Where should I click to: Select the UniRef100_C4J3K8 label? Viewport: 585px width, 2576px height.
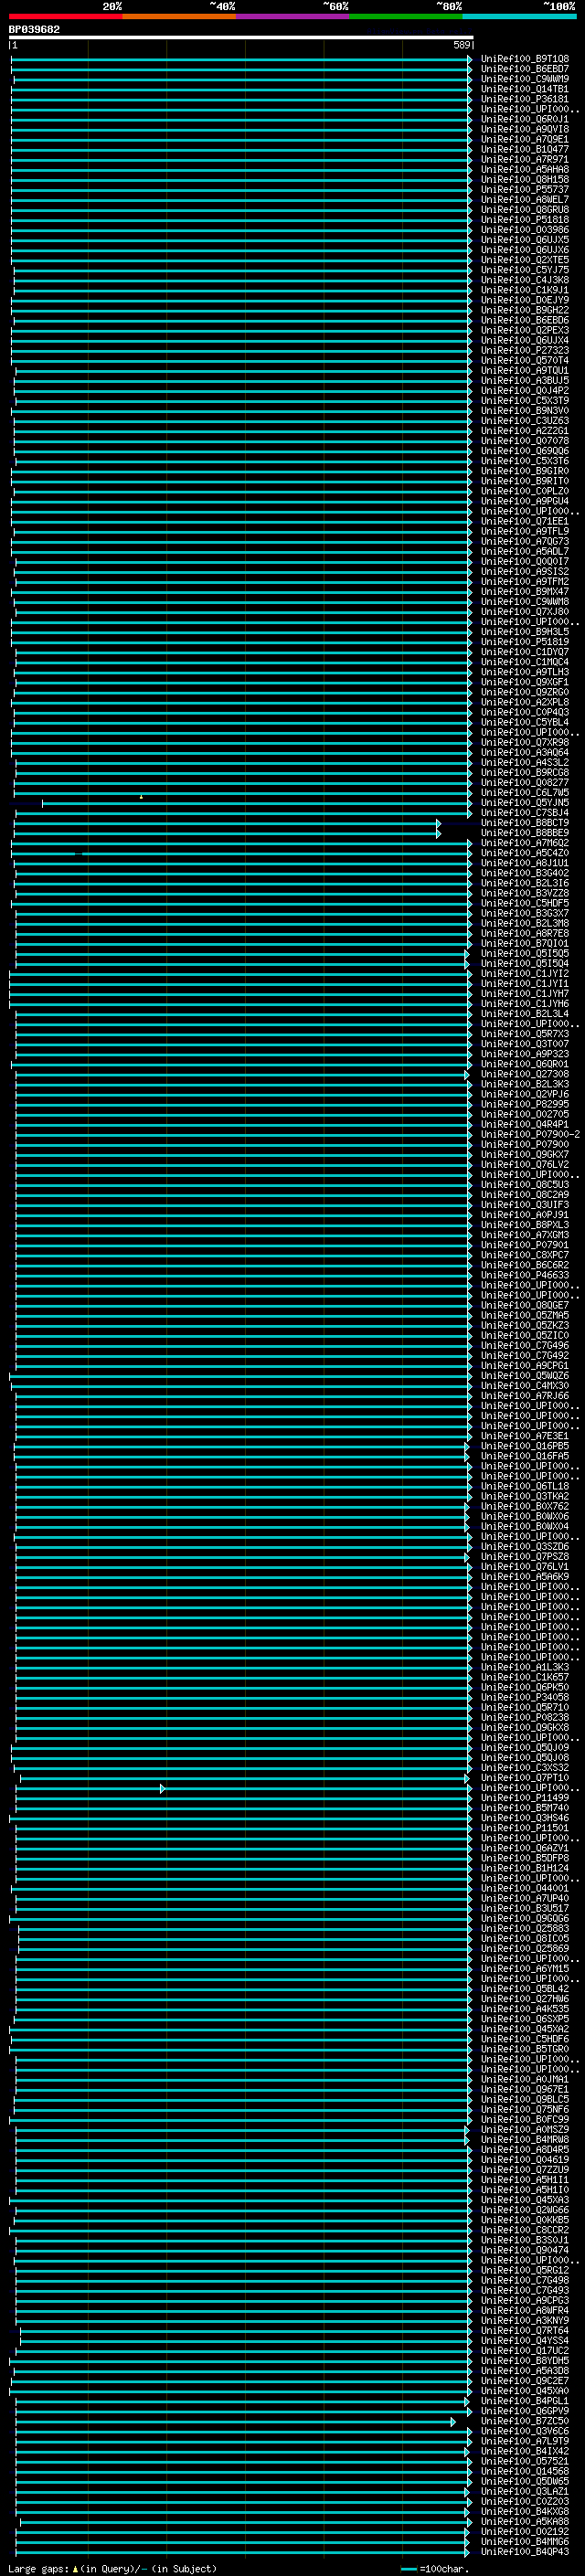(x=524, y=280)
